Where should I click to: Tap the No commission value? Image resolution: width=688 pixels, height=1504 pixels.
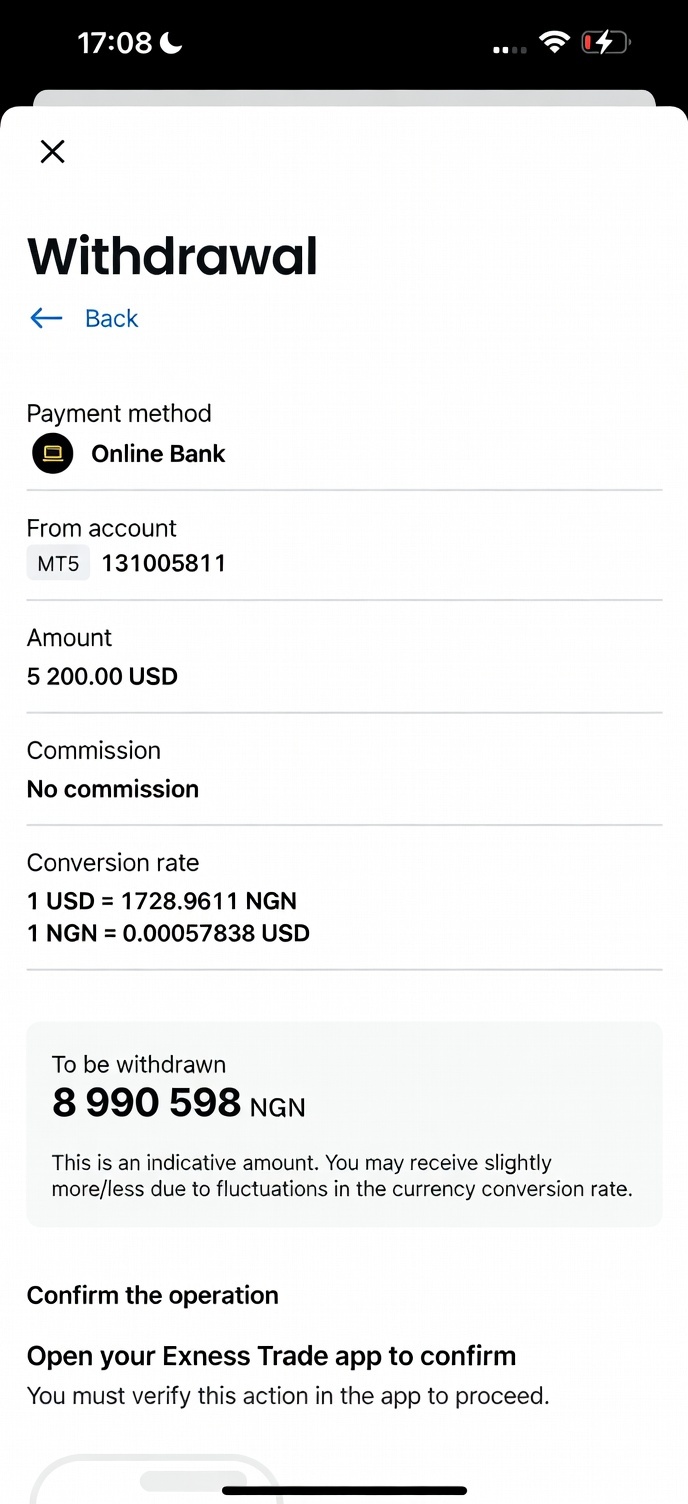click(113, 789)
